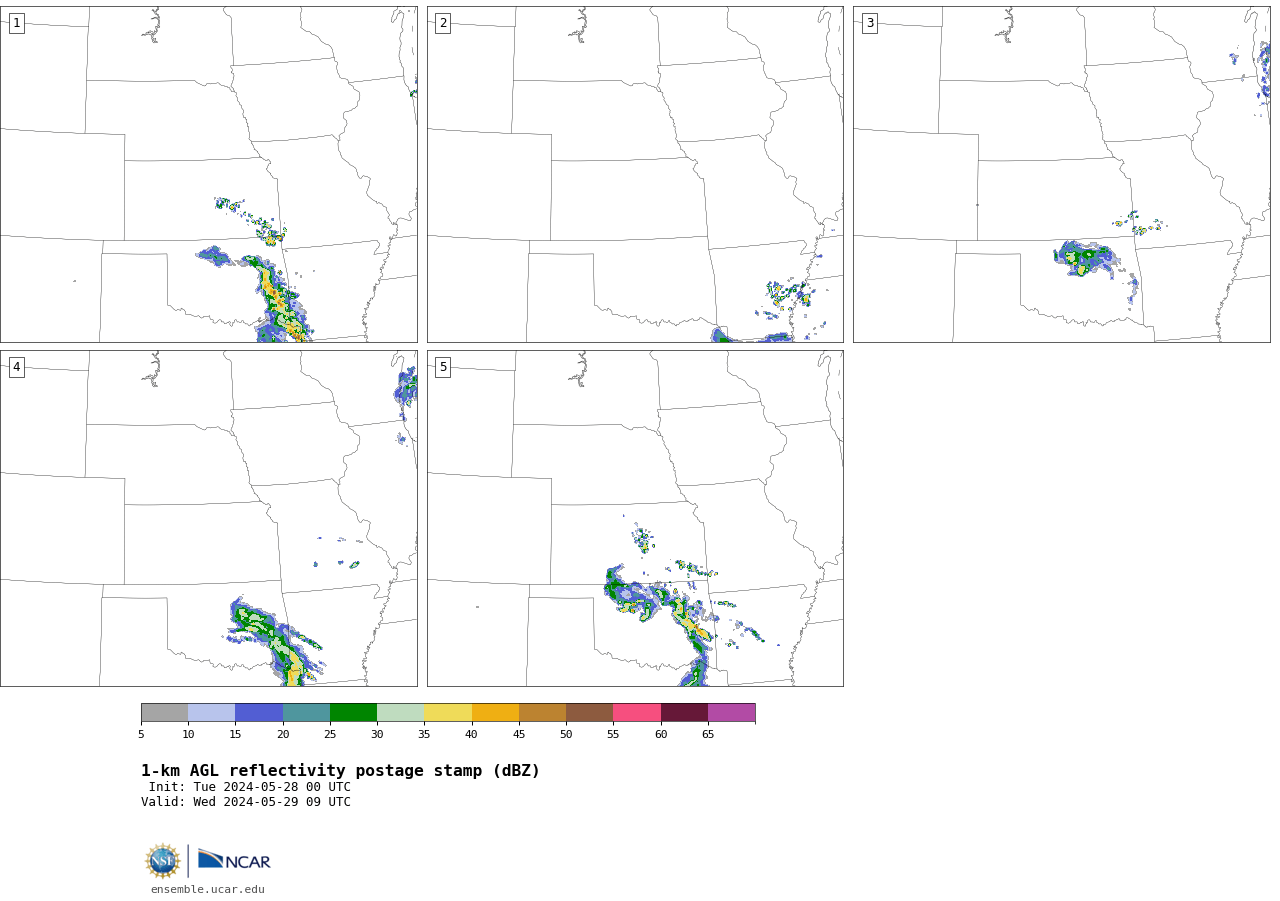Click the teal 20-25 dBZ swatch
Screen dimensions: 1280x901
coord(307,713)
